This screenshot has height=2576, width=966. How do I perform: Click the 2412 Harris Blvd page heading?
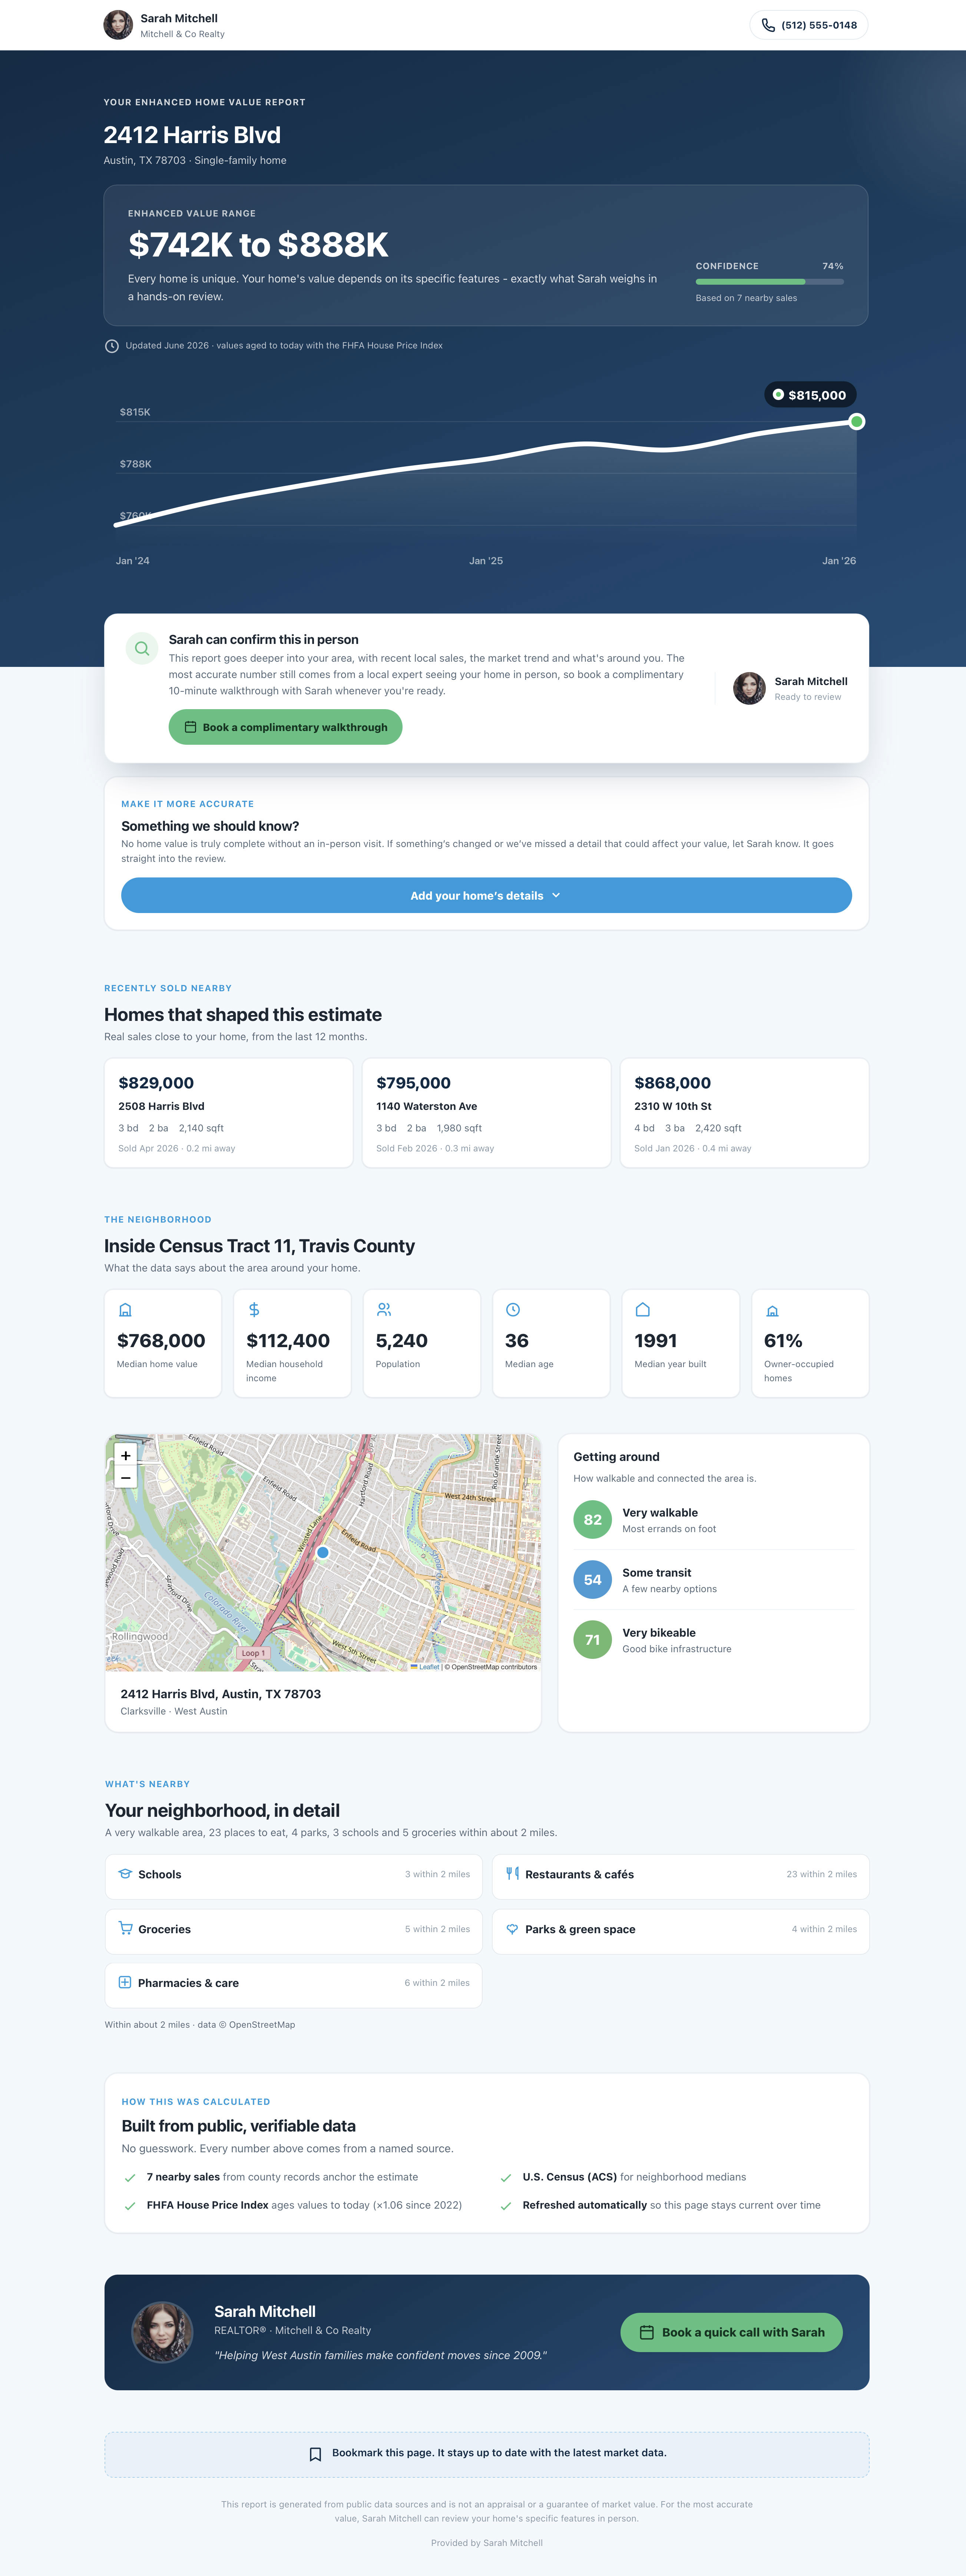click(x=192, y=135)
